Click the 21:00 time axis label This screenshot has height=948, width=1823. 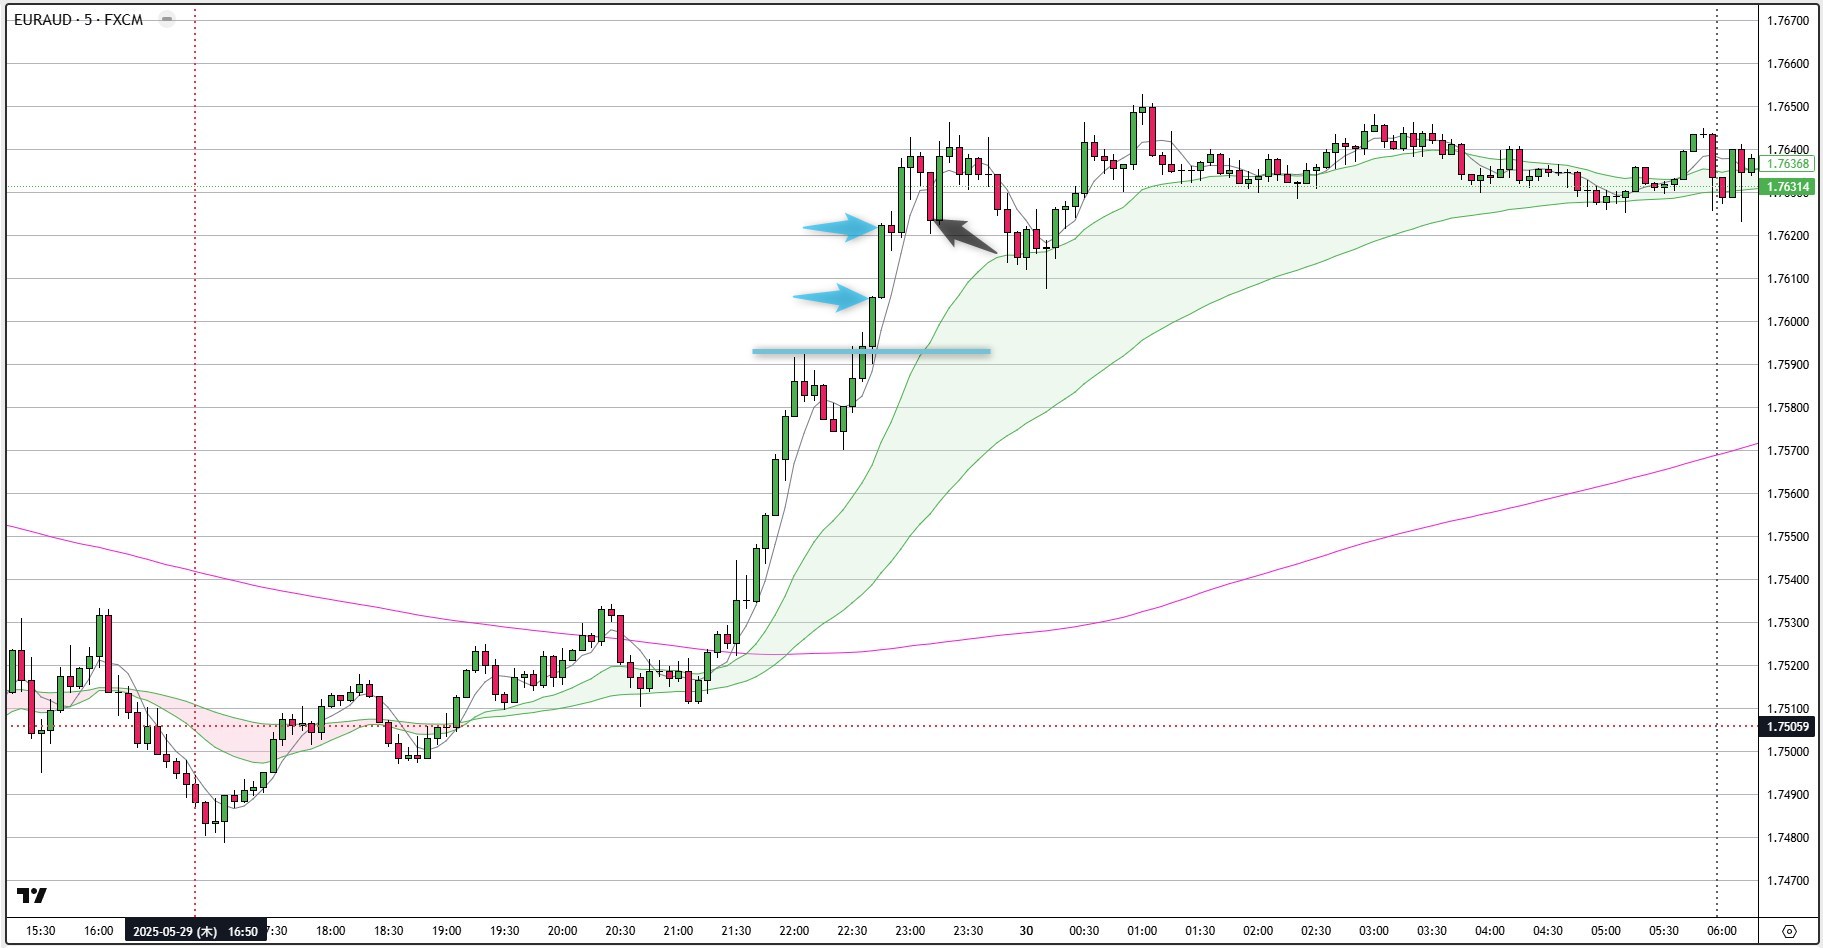click(678, 931)
